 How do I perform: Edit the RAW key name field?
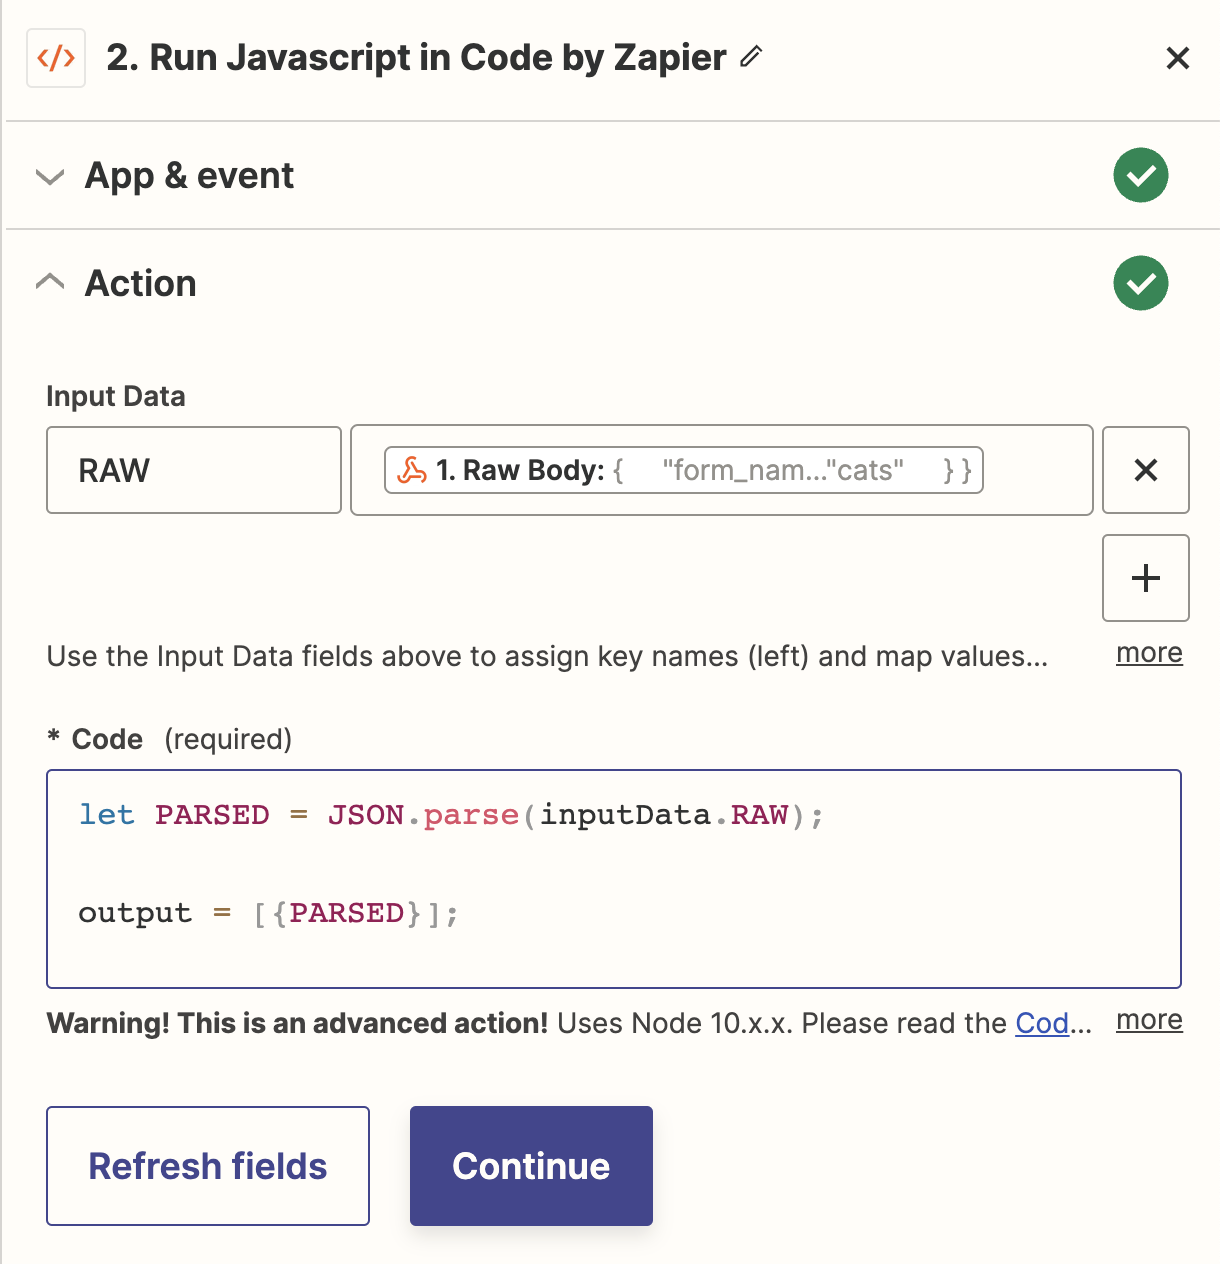pyautogui.click(x=194, y=470)
